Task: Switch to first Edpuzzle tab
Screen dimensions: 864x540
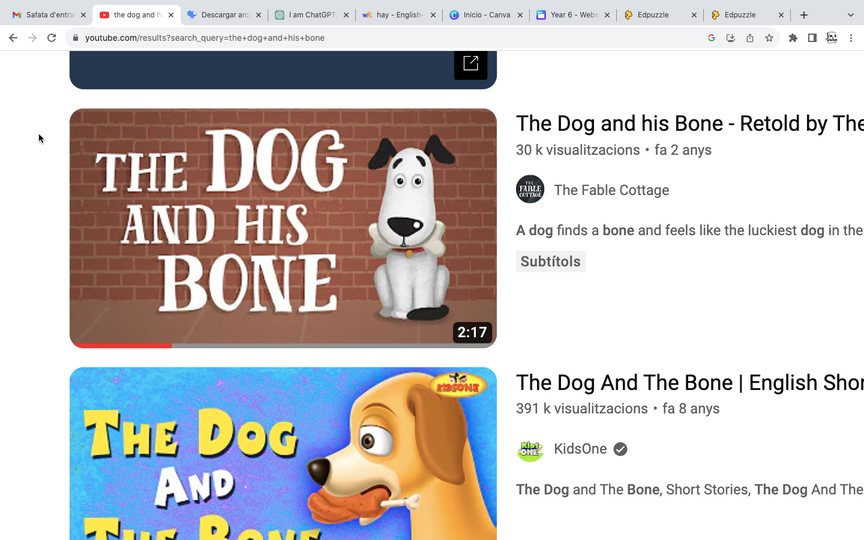Action: [x=660, y=15]
